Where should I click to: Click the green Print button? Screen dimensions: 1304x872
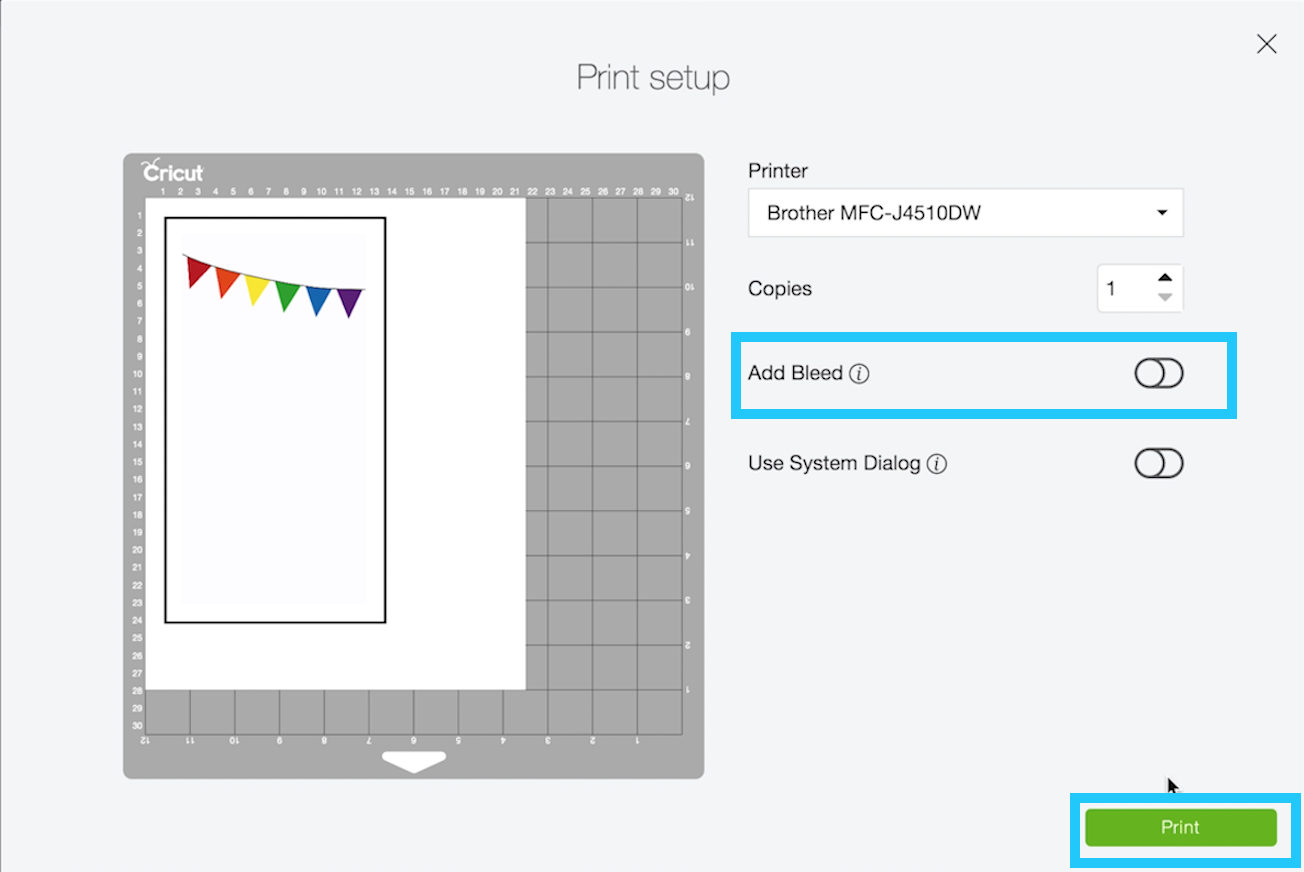pos(1180,827)
